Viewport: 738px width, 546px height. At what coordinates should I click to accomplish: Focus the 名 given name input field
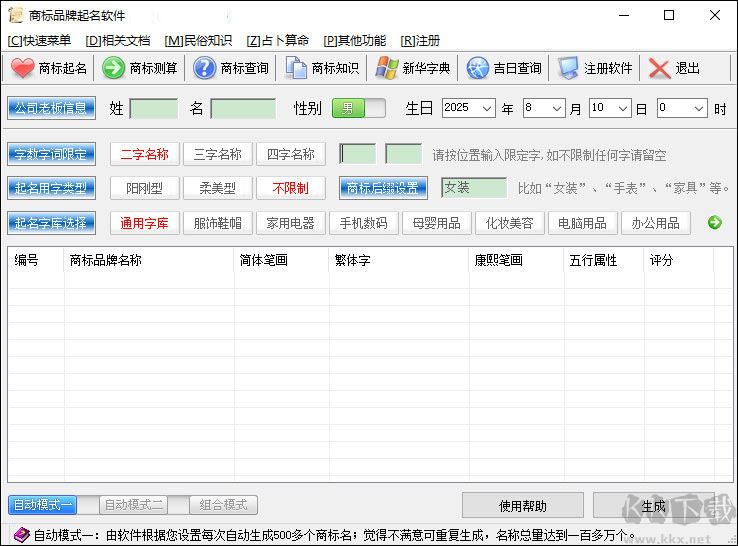click(x=243, y=108)
